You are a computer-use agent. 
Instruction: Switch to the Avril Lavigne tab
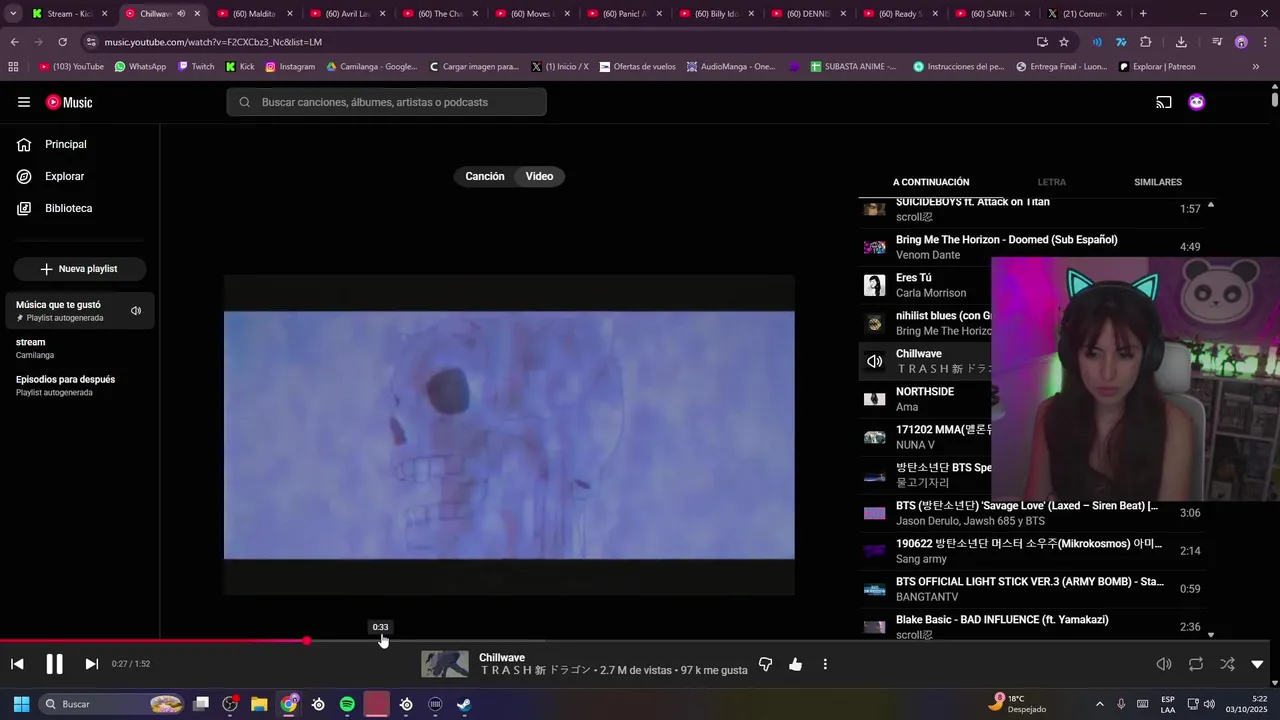(x=347, y=14)
